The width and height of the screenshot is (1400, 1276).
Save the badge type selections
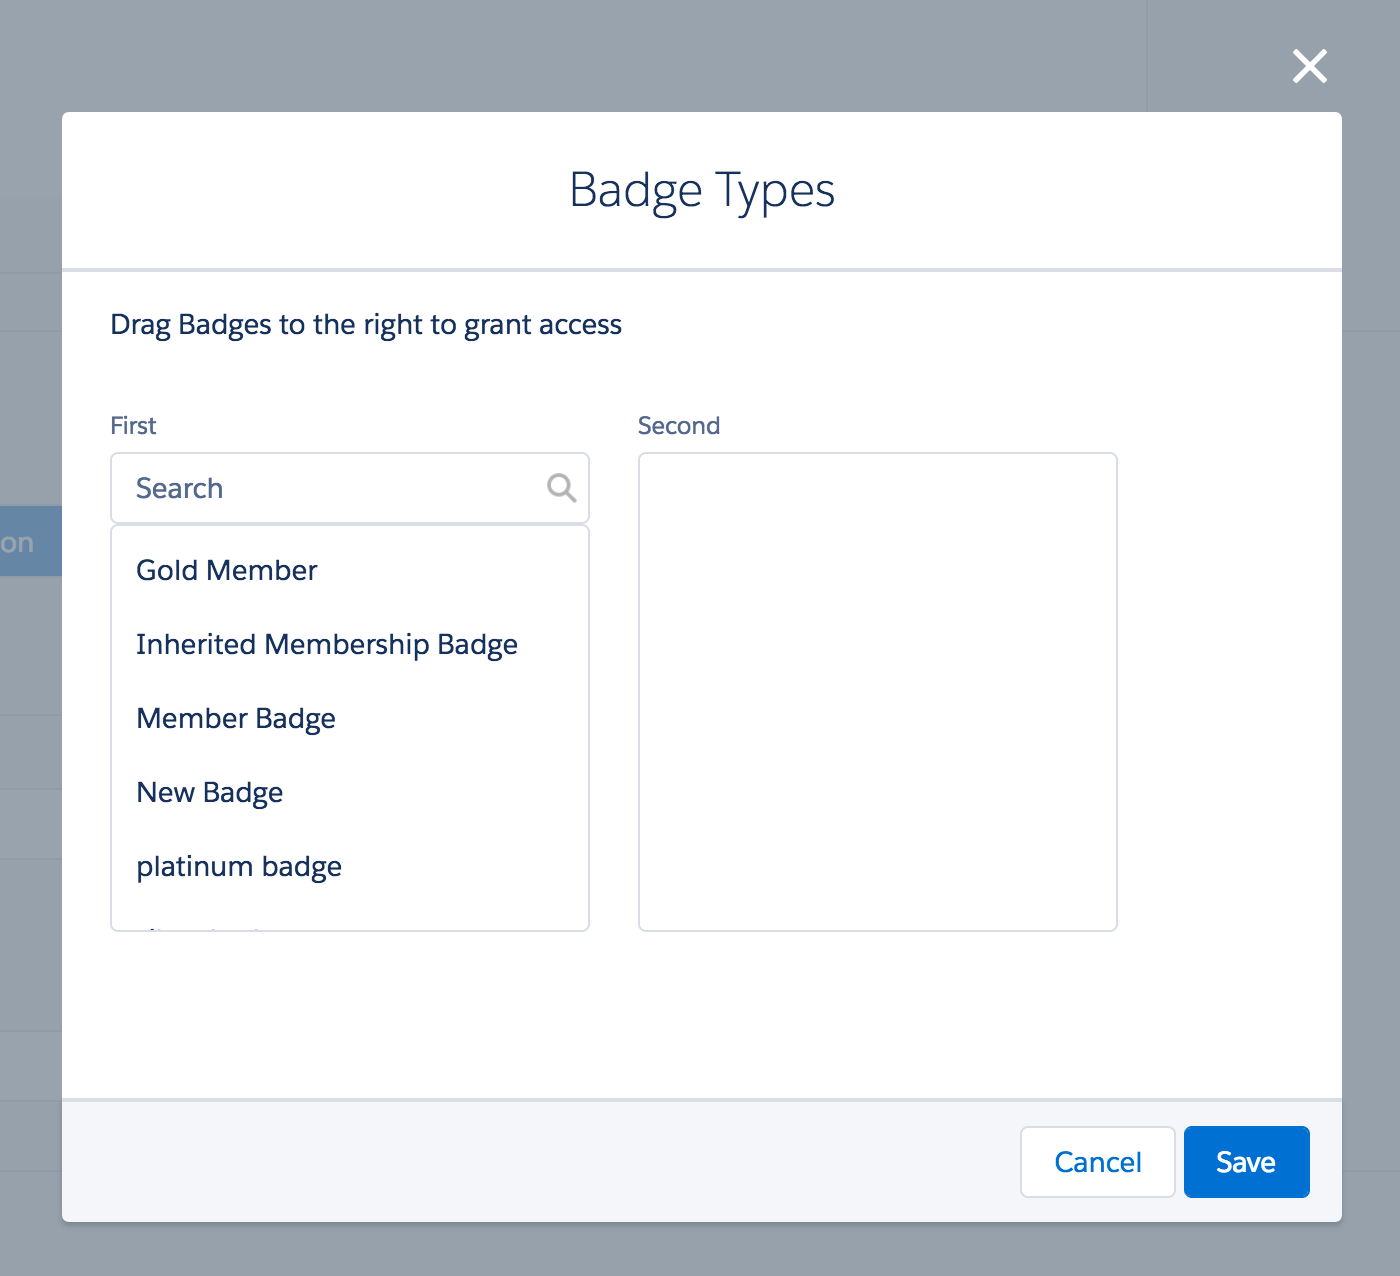[1246, 1162]
